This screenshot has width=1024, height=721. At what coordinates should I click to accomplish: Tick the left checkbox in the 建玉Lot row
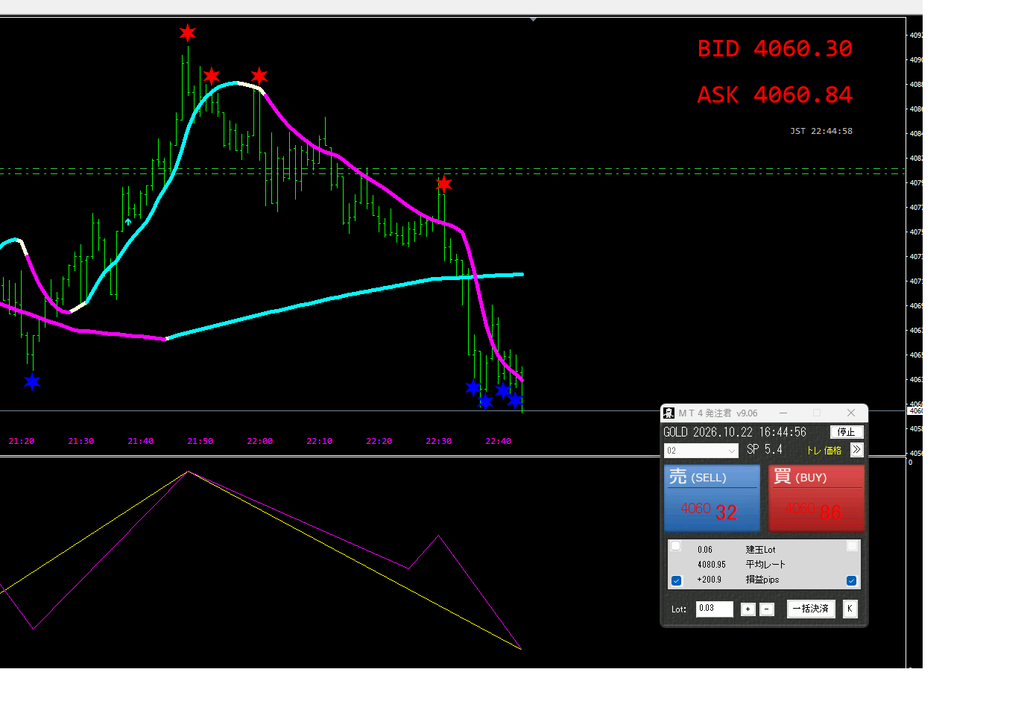coord(676,546)
